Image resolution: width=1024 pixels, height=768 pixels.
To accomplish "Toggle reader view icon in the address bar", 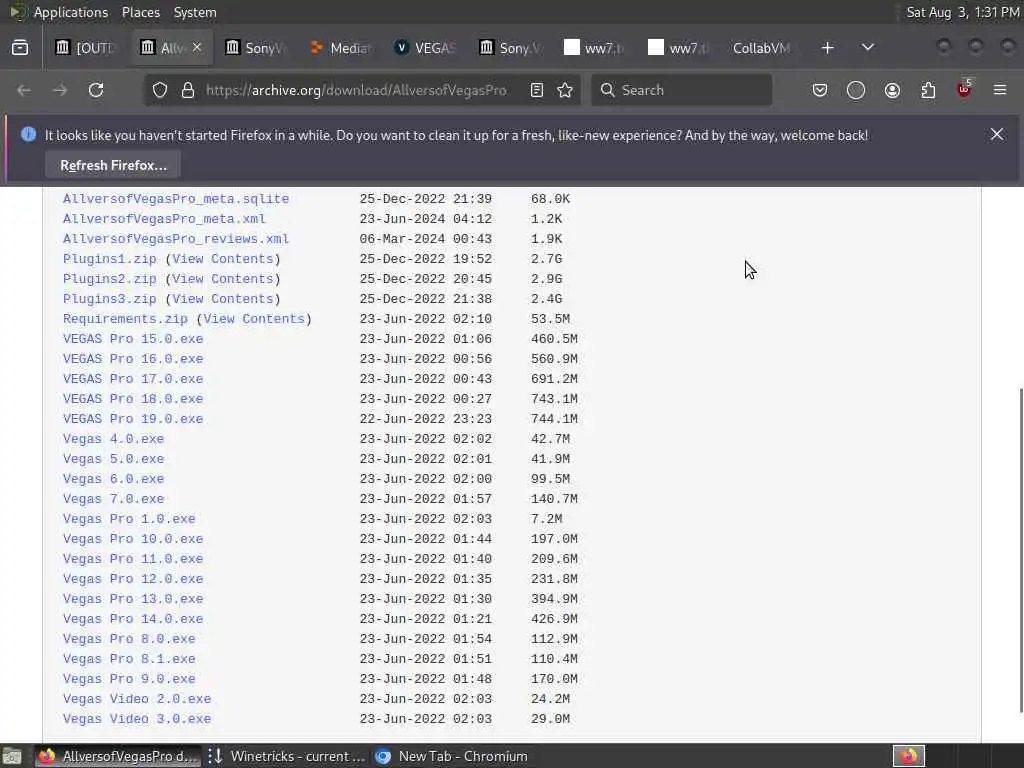I will coord(537,90).
